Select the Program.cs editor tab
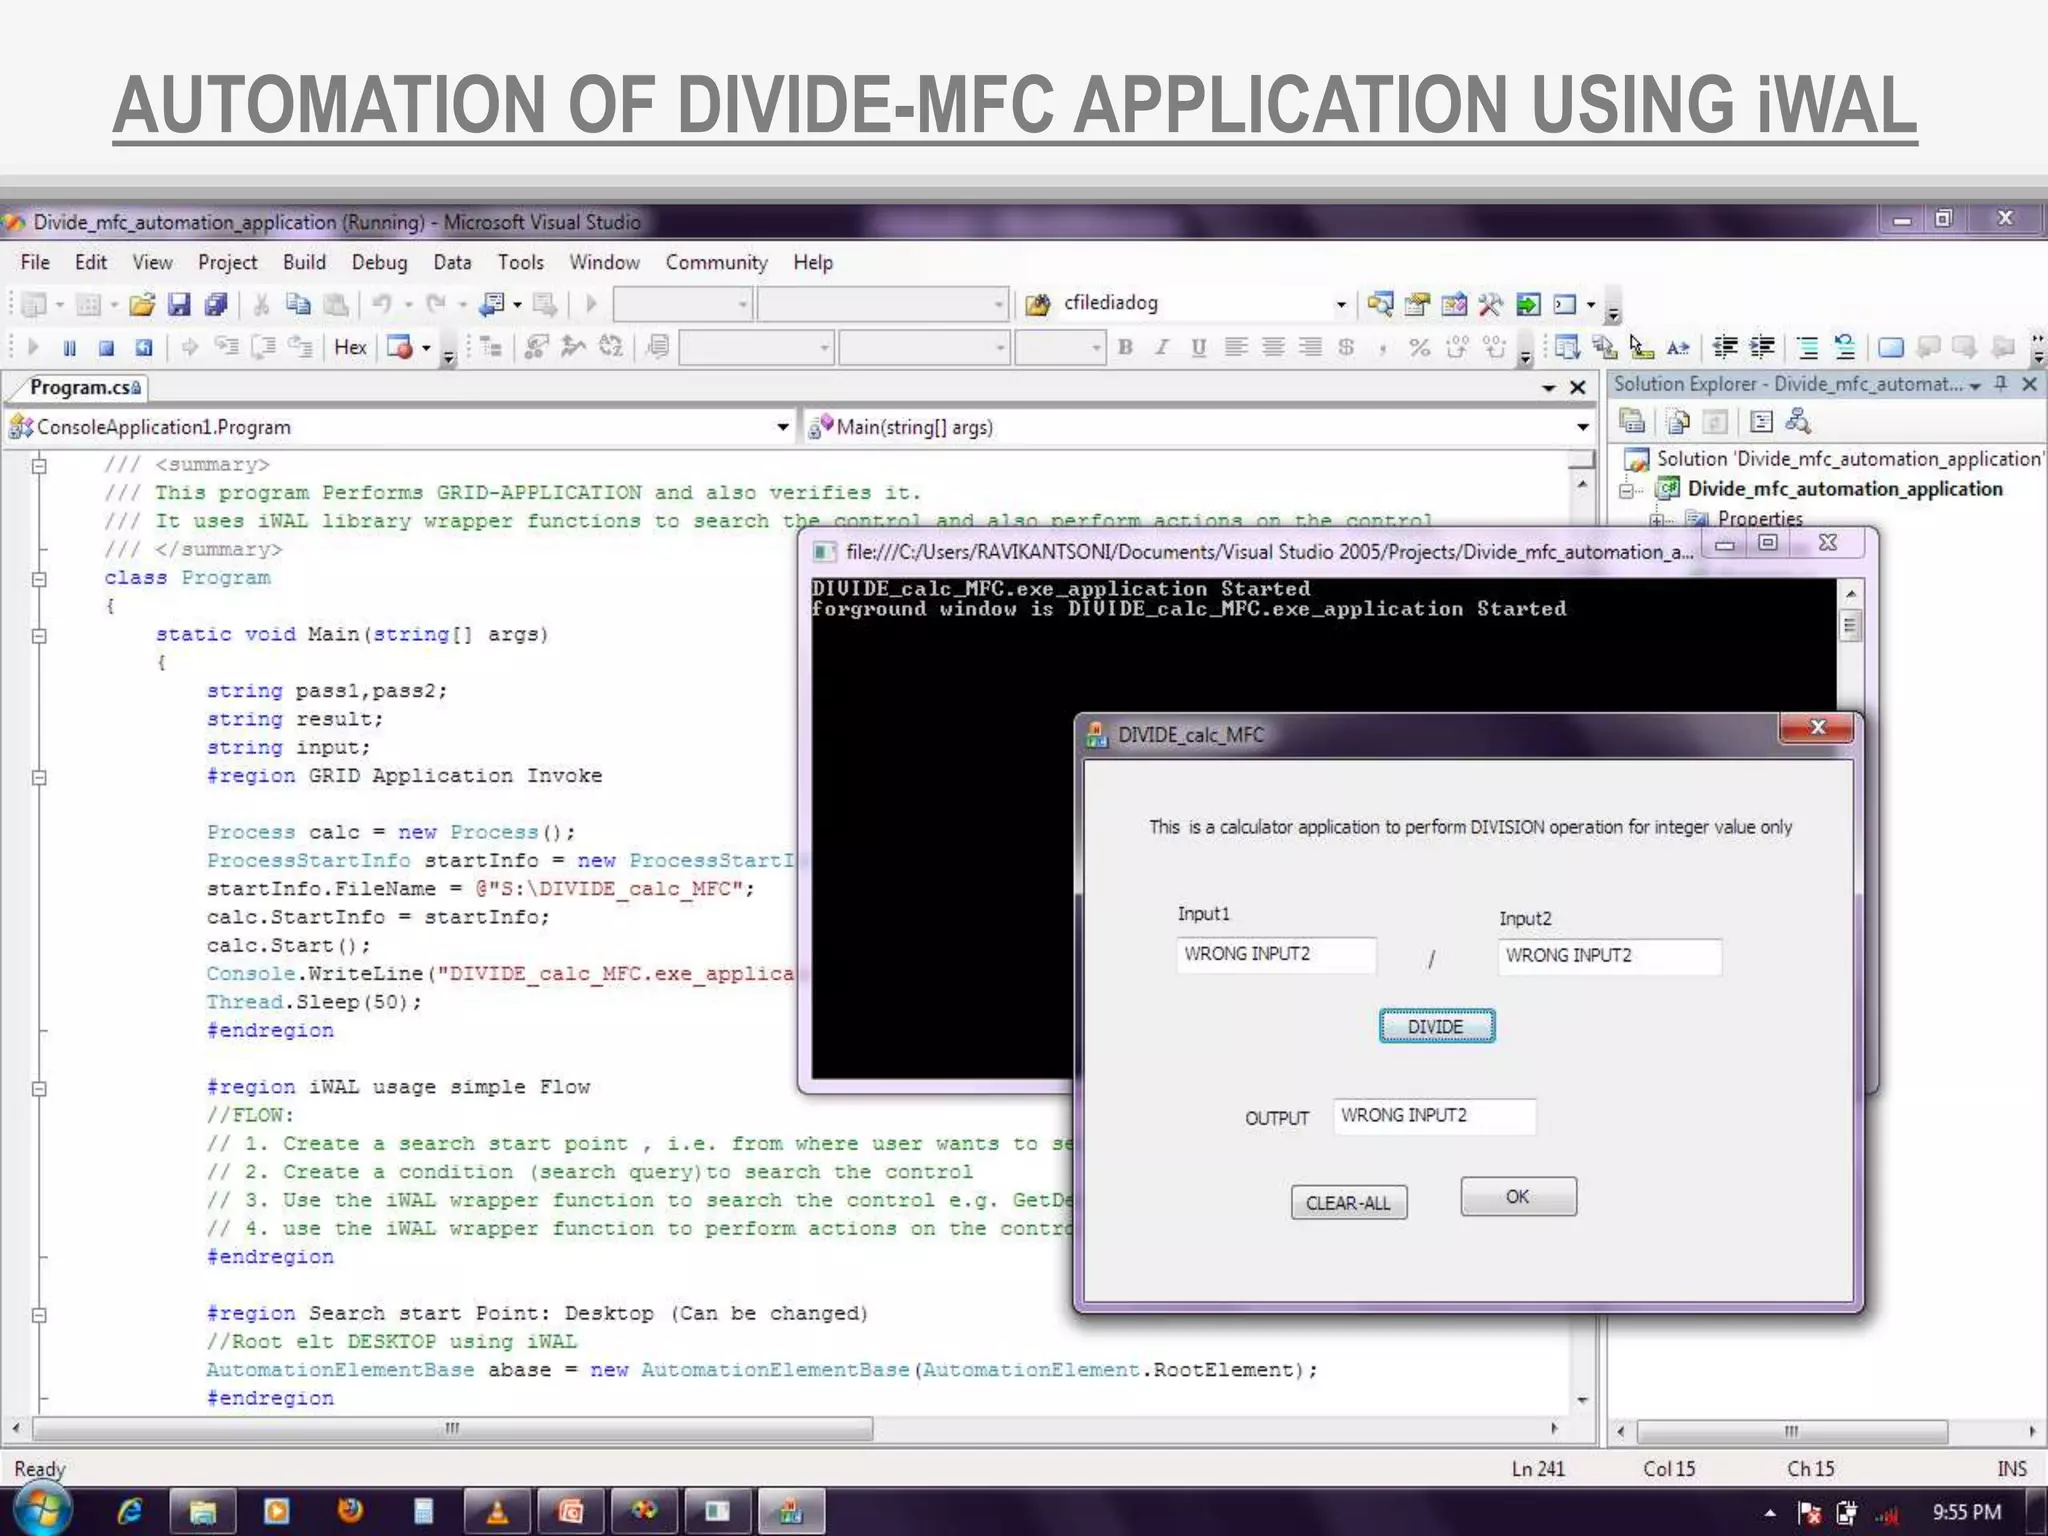 (83, 387)
